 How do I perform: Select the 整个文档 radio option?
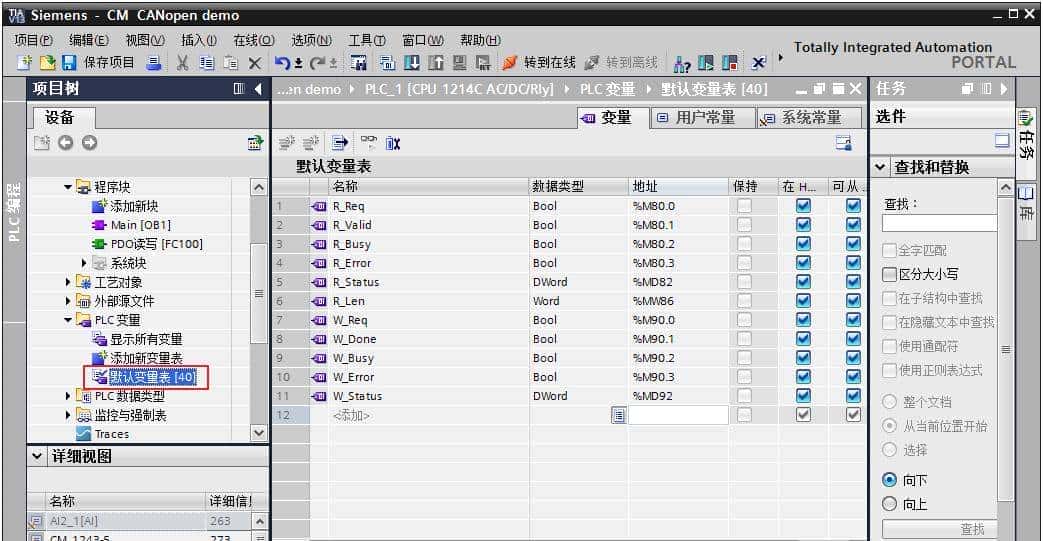pyautogui.click(x=889, y=401)
